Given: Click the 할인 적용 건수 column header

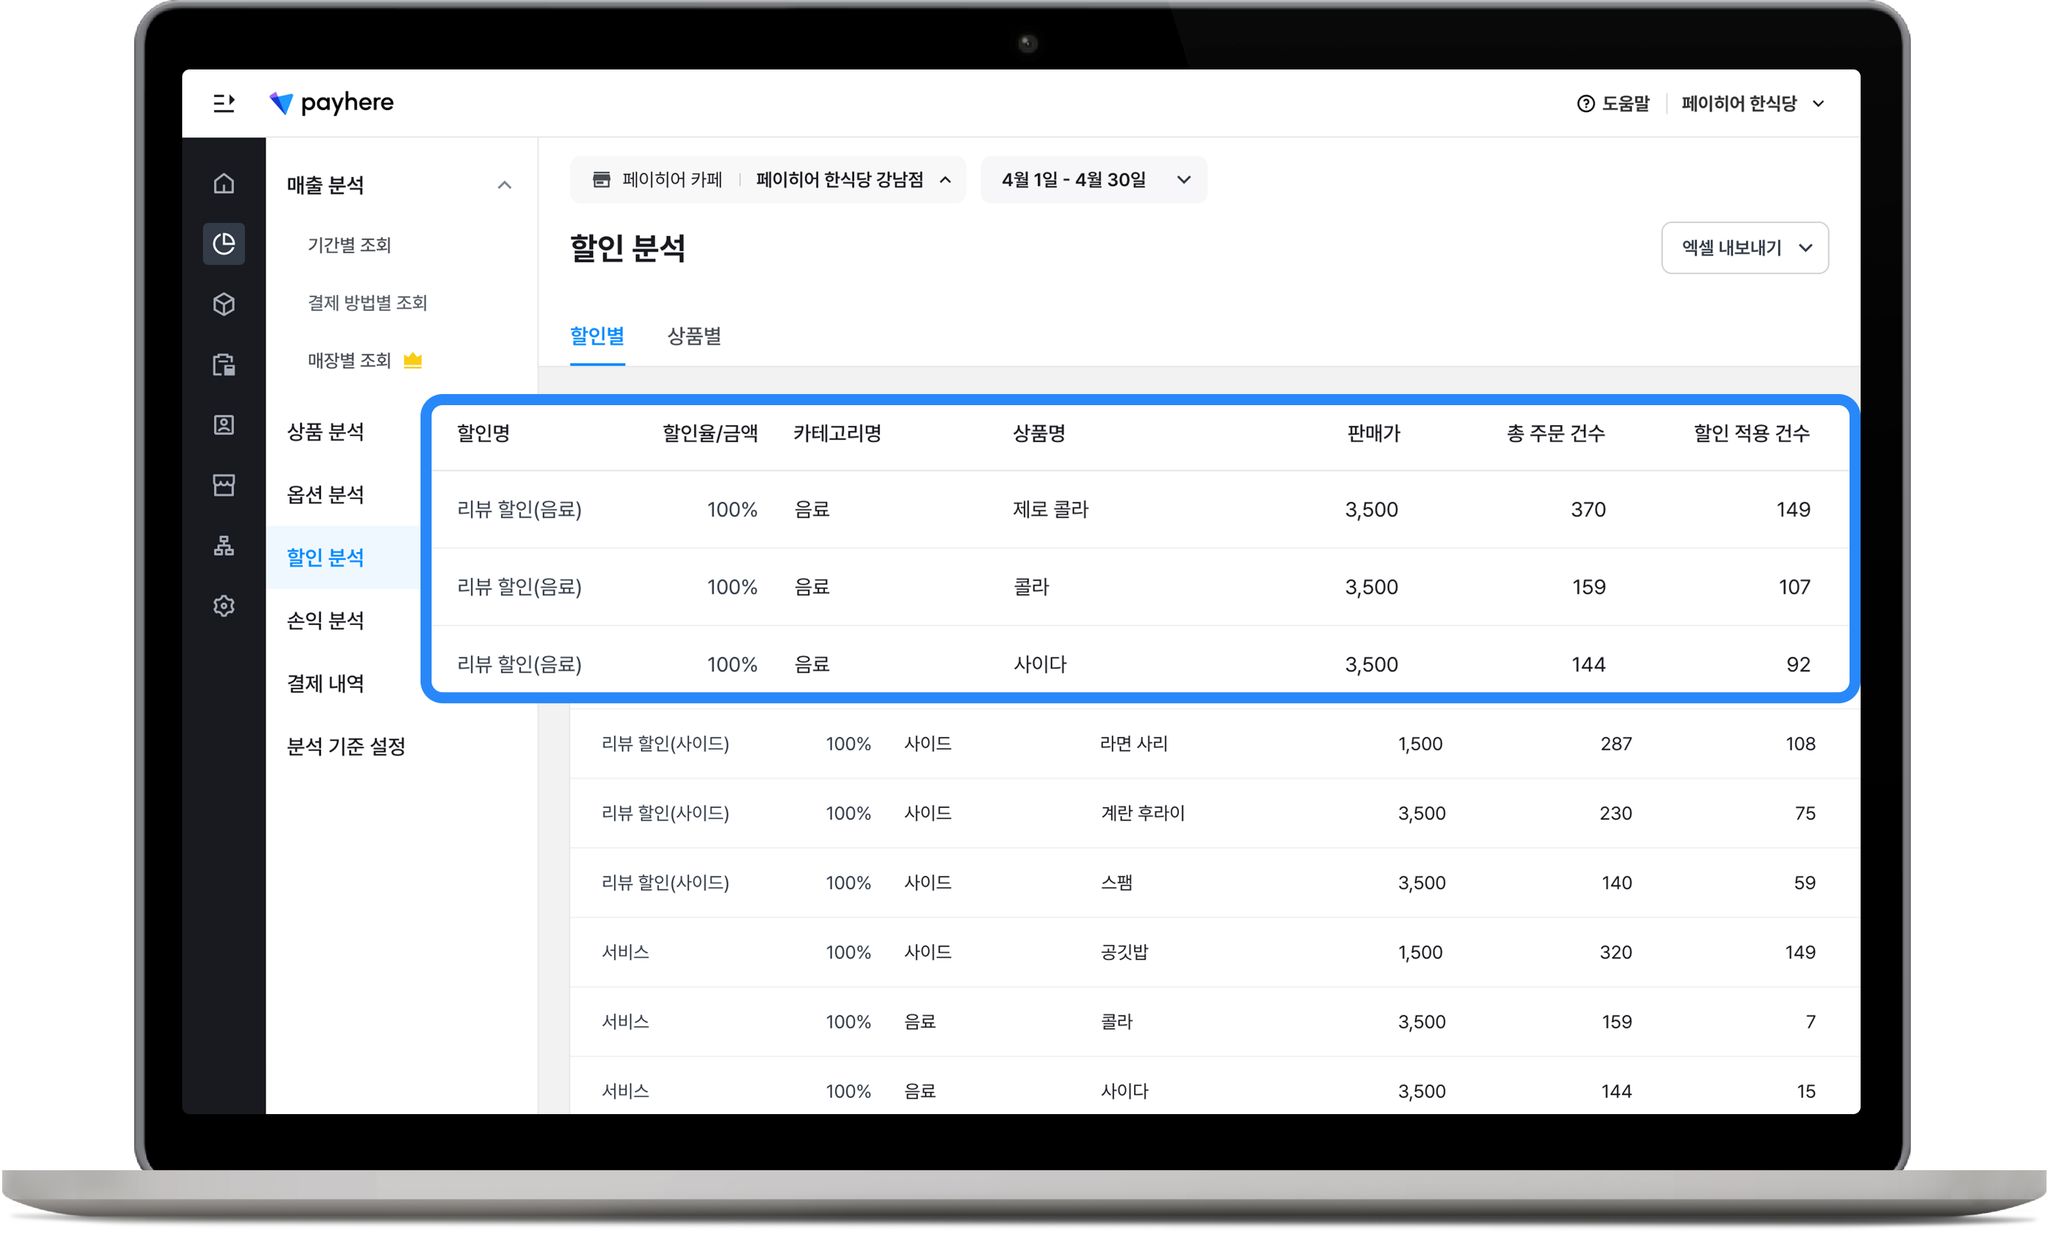Looking at the screenshot, I should click(1752, 433).
